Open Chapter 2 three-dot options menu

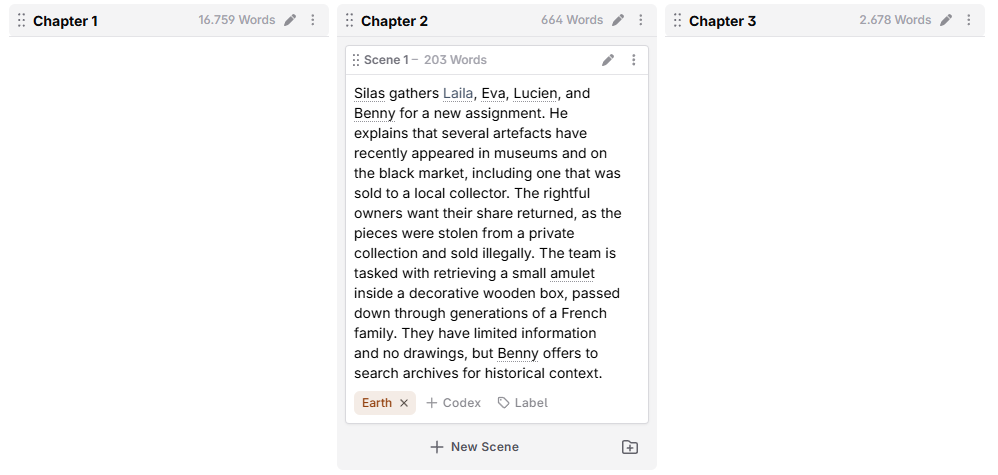click(x=641, y=20)
